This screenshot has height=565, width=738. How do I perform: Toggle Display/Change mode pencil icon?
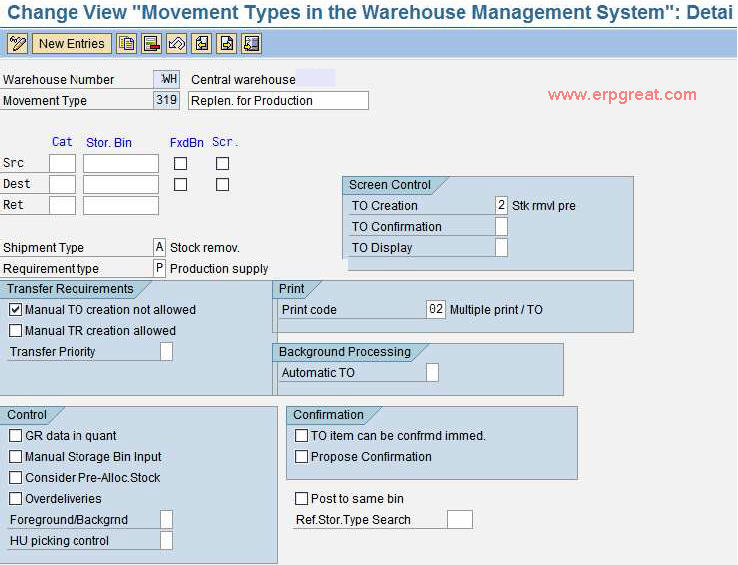[x=17, y=44]
